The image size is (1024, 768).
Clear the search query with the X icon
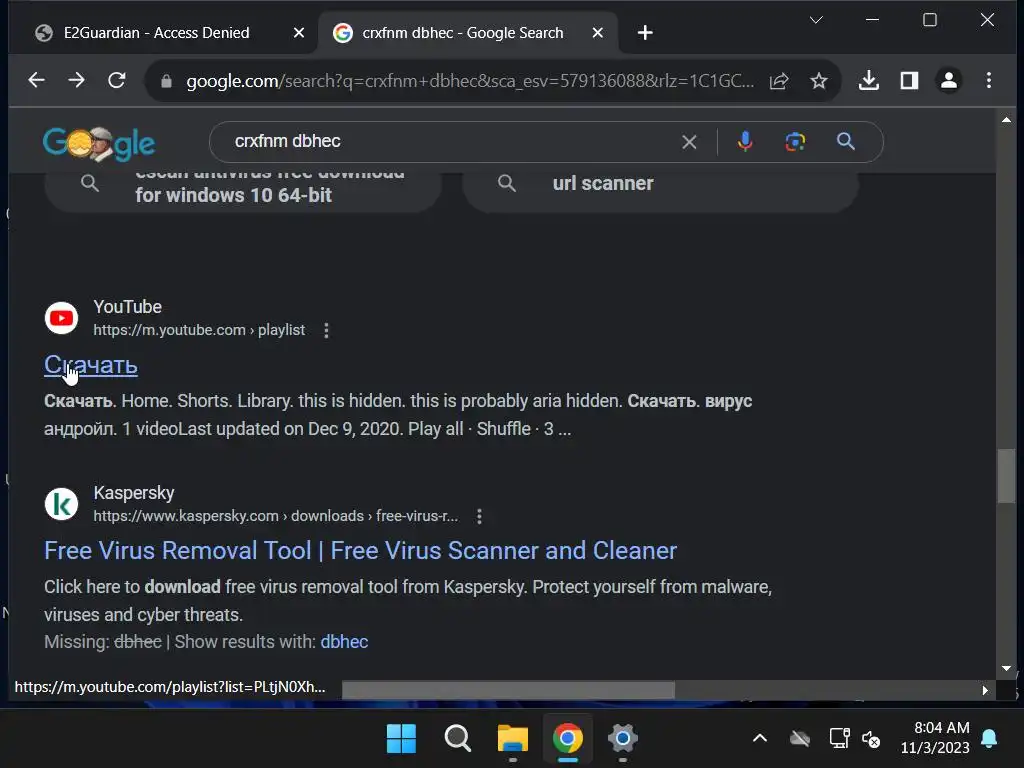(689, 142)
